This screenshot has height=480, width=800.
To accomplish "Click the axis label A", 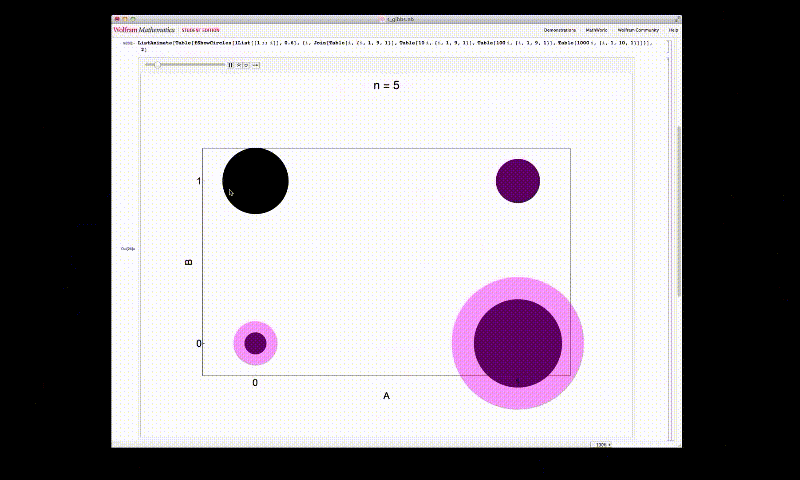I will 386,395.
